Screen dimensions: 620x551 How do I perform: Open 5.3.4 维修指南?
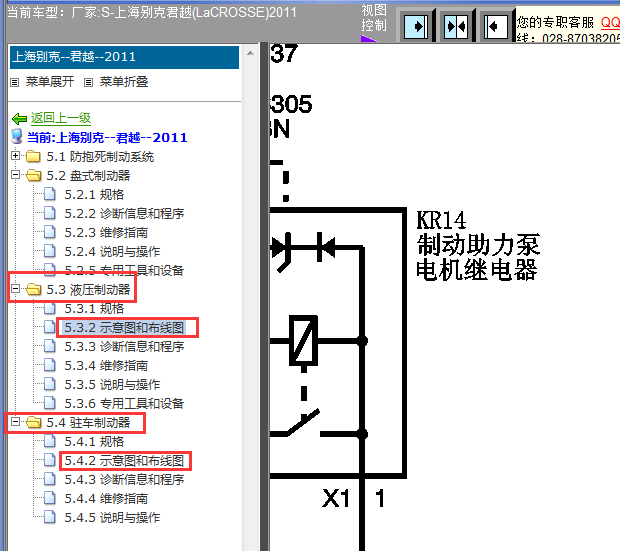[x=106, y=365]
